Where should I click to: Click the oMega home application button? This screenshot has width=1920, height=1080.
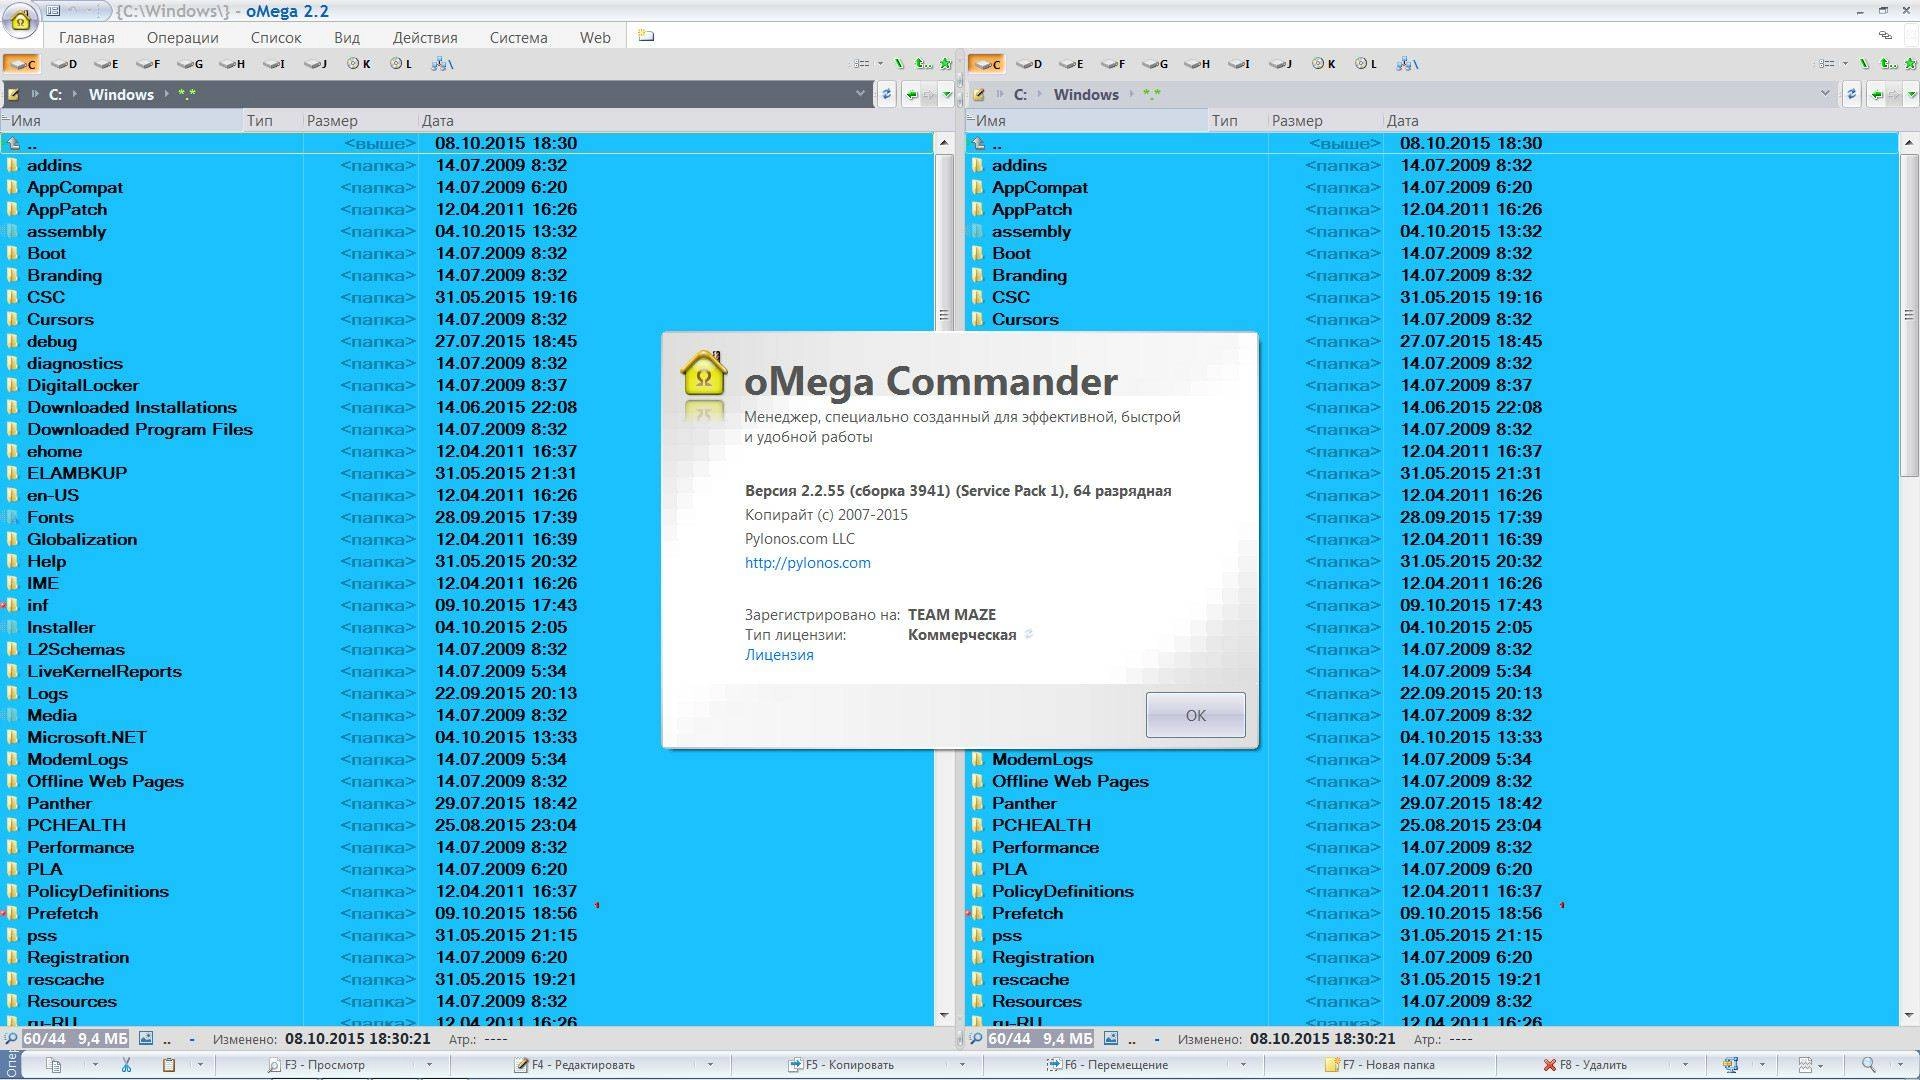click(x=20, y=19)
